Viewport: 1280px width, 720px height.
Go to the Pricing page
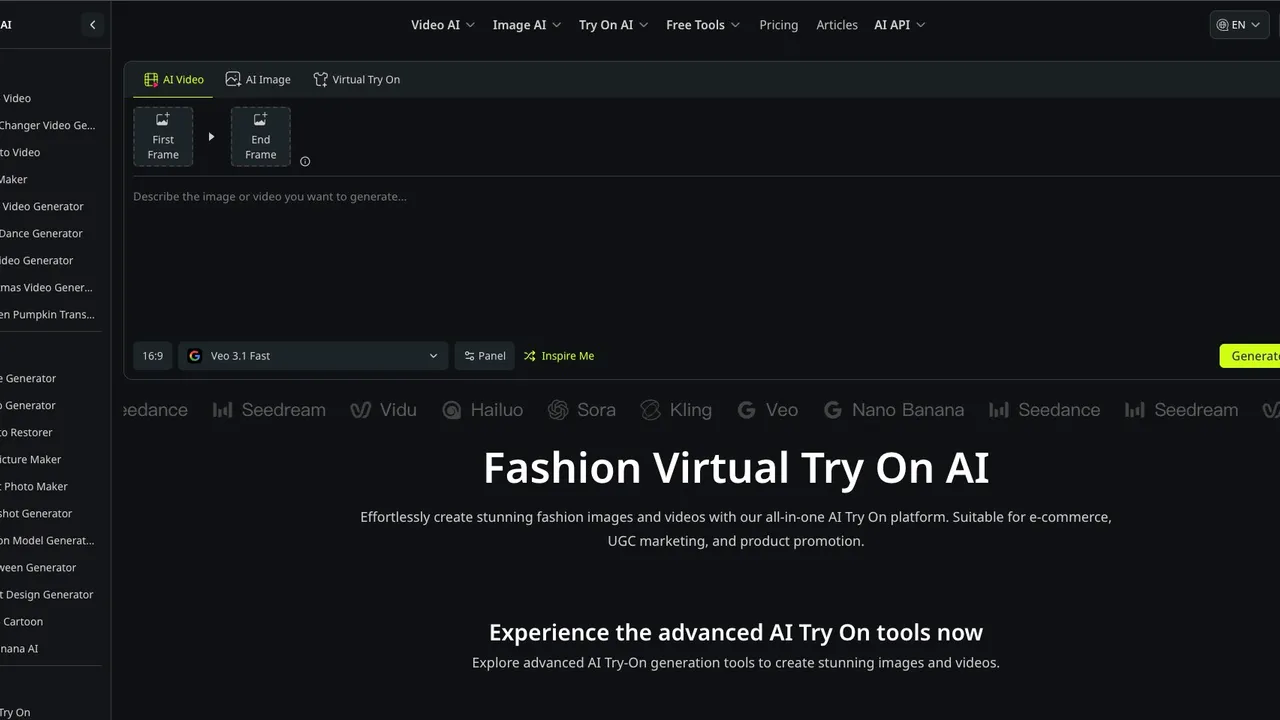(779, 25)
